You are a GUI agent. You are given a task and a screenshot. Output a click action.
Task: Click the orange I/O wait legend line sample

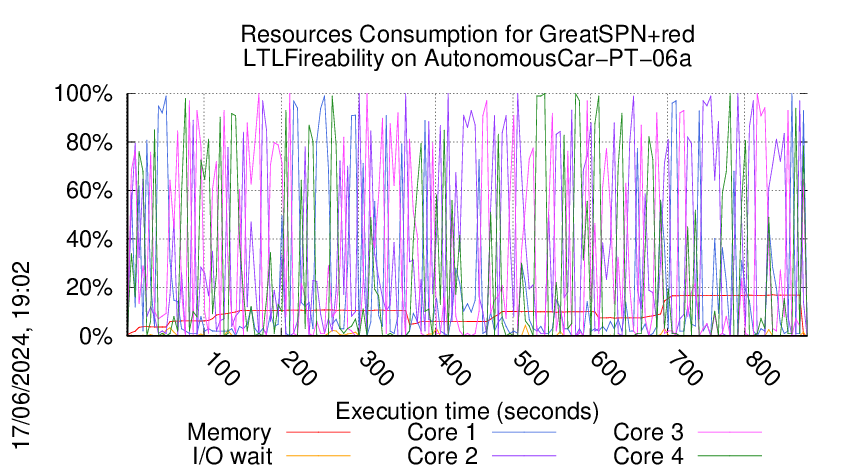(x=318, y=456)
